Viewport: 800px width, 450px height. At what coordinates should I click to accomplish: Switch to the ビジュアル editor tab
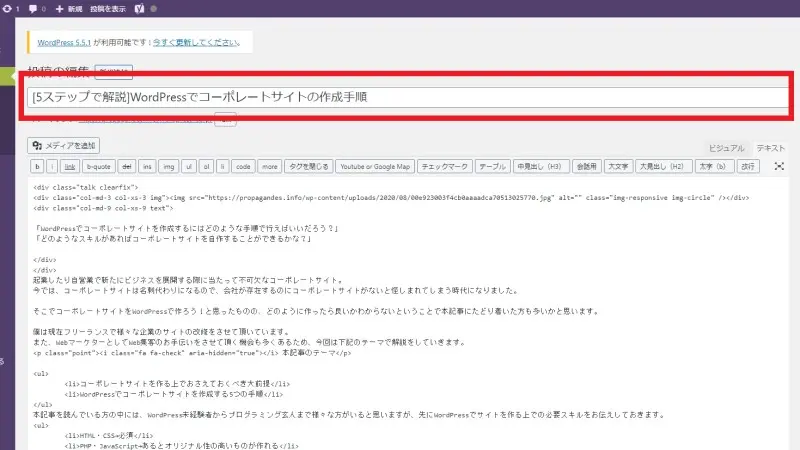click(725, 147)
